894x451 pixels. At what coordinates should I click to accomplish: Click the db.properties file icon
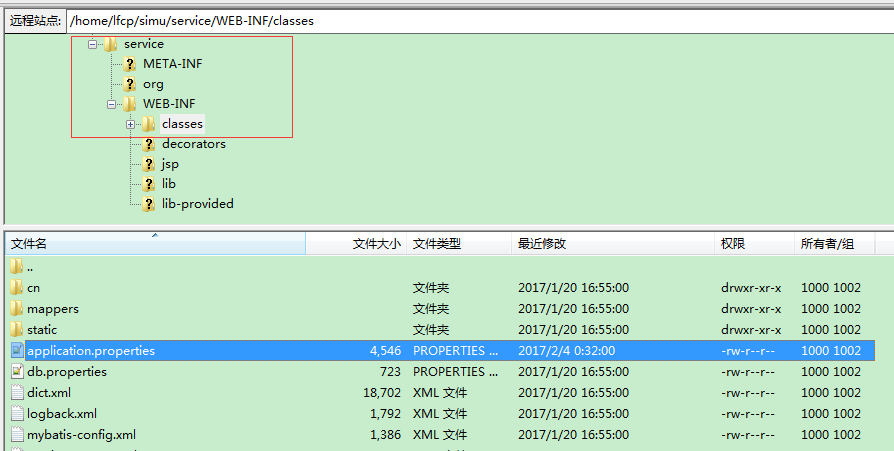pos(17,371)
